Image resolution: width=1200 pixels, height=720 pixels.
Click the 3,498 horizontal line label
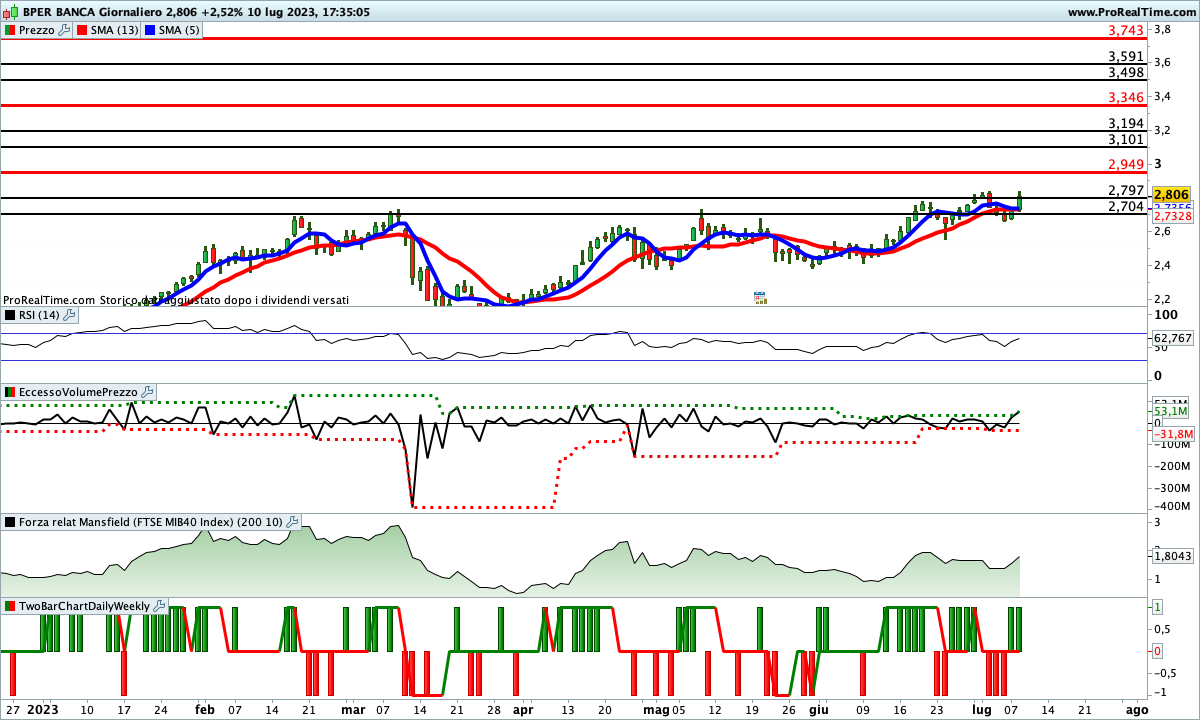(1126, 73)
